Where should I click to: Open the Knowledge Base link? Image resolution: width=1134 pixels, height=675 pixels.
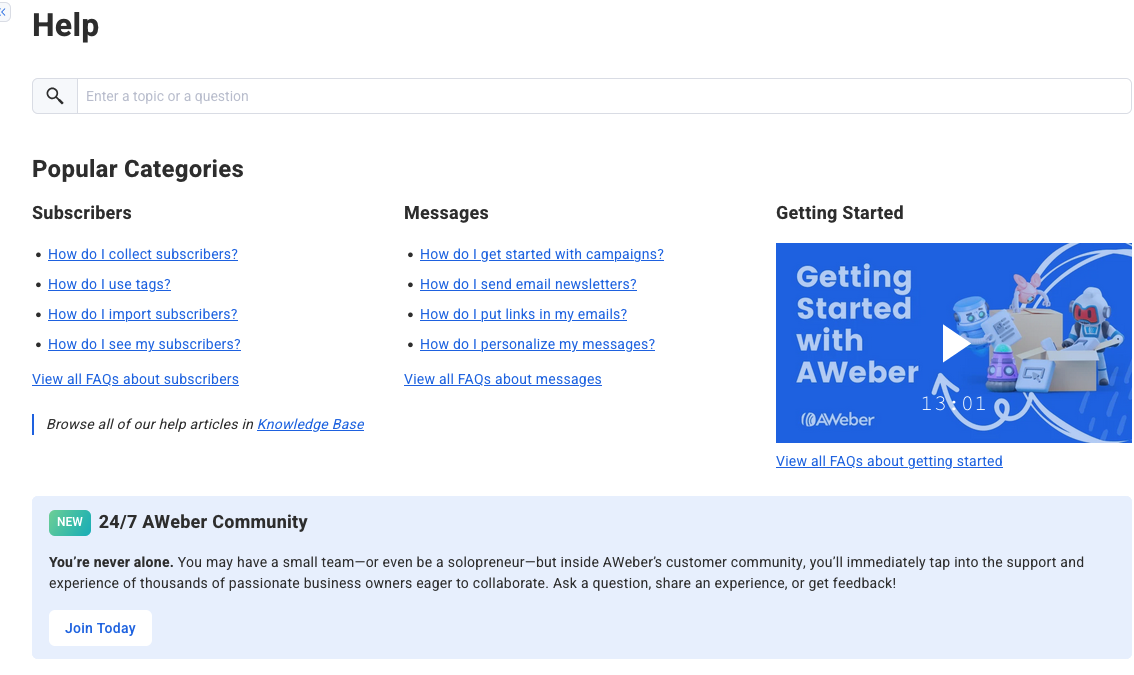click(x=310, y=424)
